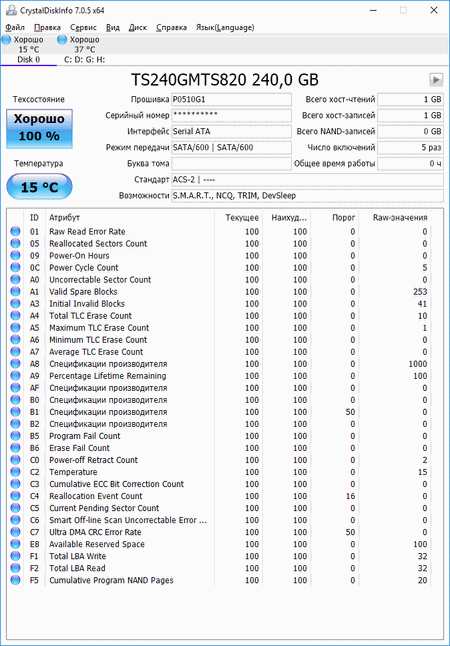Click status orb for Temperature attribute

(x=15, y=472)
